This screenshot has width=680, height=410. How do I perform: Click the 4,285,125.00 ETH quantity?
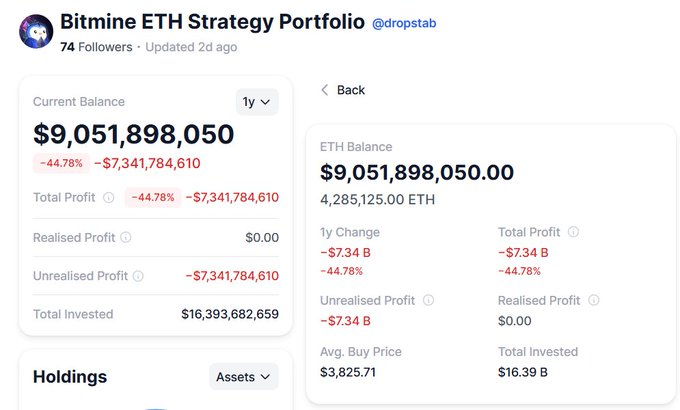(x=377, y=199)
